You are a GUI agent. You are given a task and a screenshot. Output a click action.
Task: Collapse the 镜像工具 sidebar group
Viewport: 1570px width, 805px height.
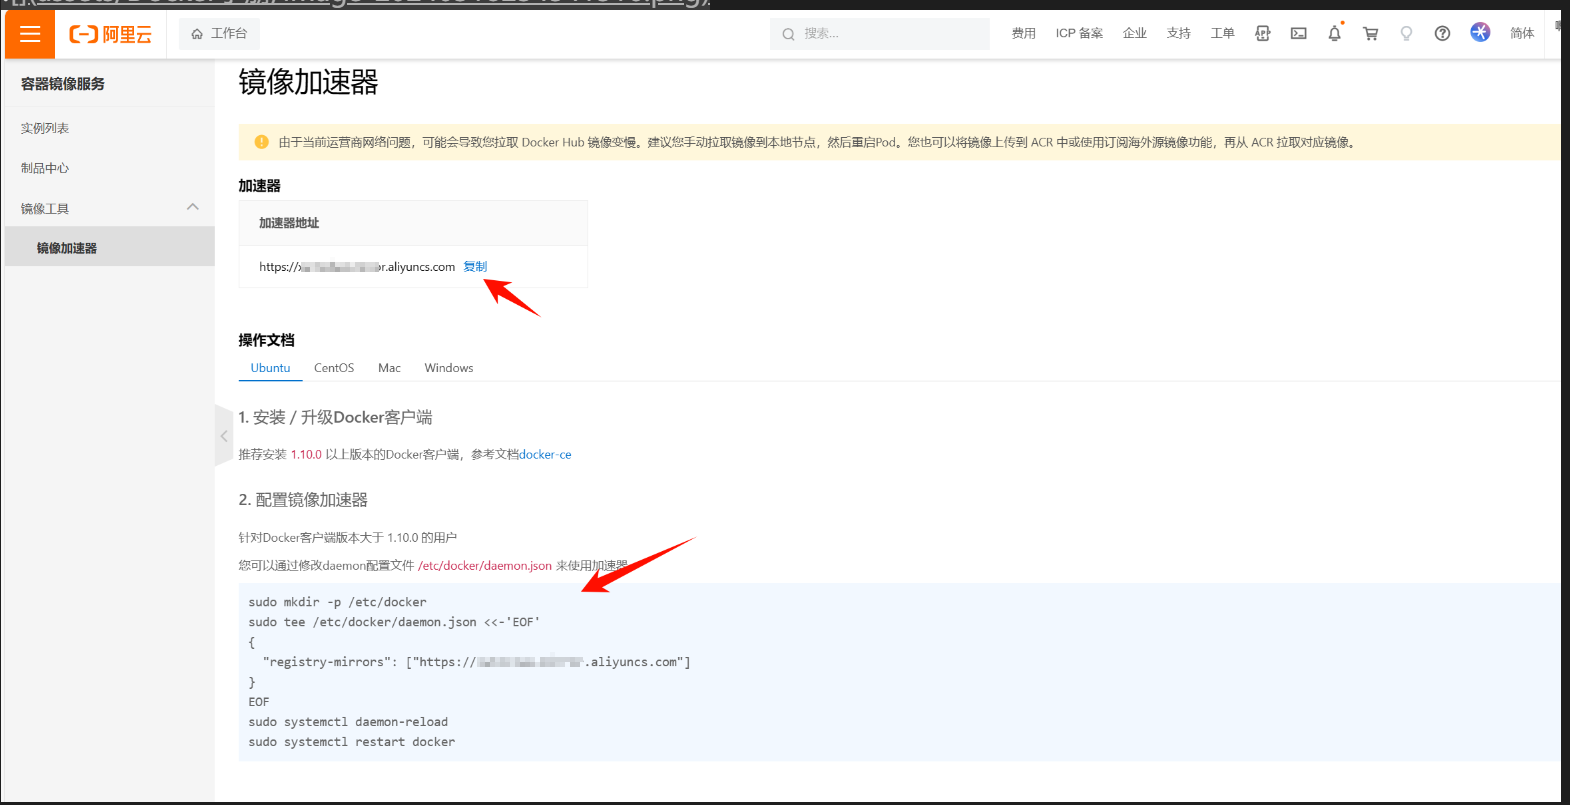pyautogui.click(x=193, y=208)
